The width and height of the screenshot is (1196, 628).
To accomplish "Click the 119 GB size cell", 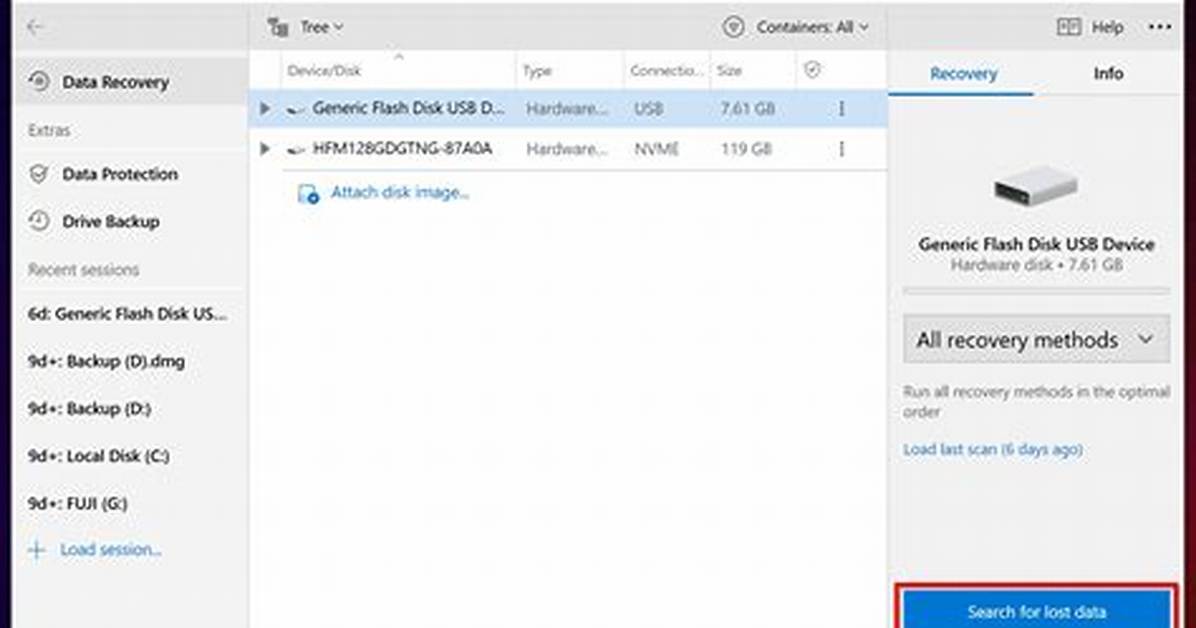I will click(746, 149).
